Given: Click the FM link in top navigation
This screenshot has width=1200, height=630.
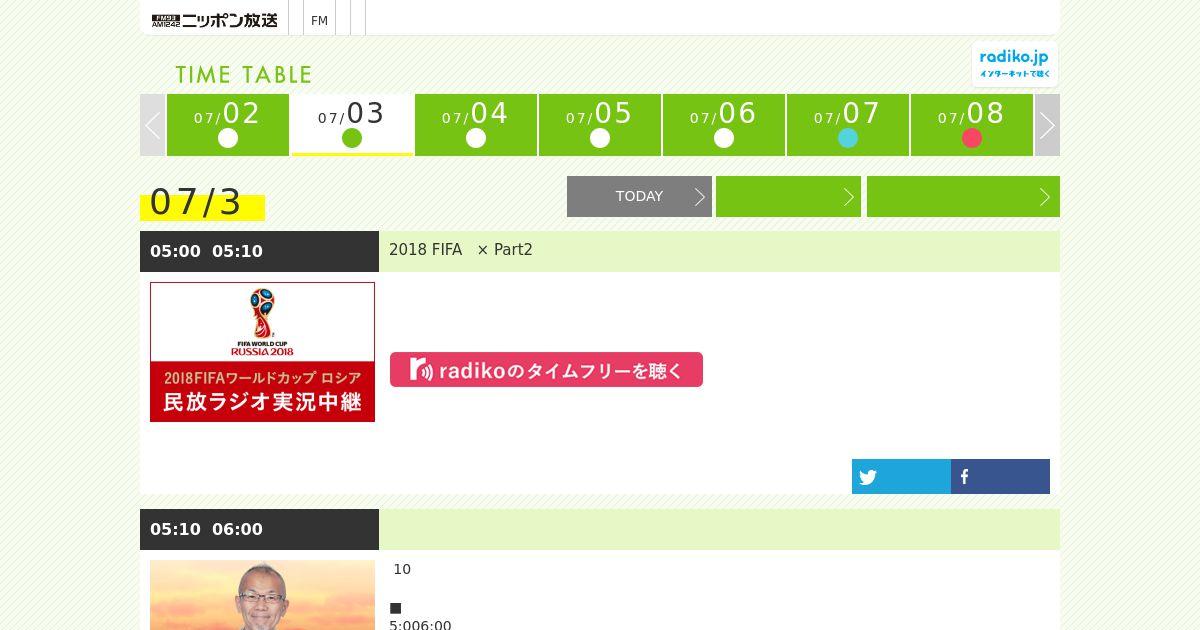Looking at the screenshot, I should (x=319, y=20).
